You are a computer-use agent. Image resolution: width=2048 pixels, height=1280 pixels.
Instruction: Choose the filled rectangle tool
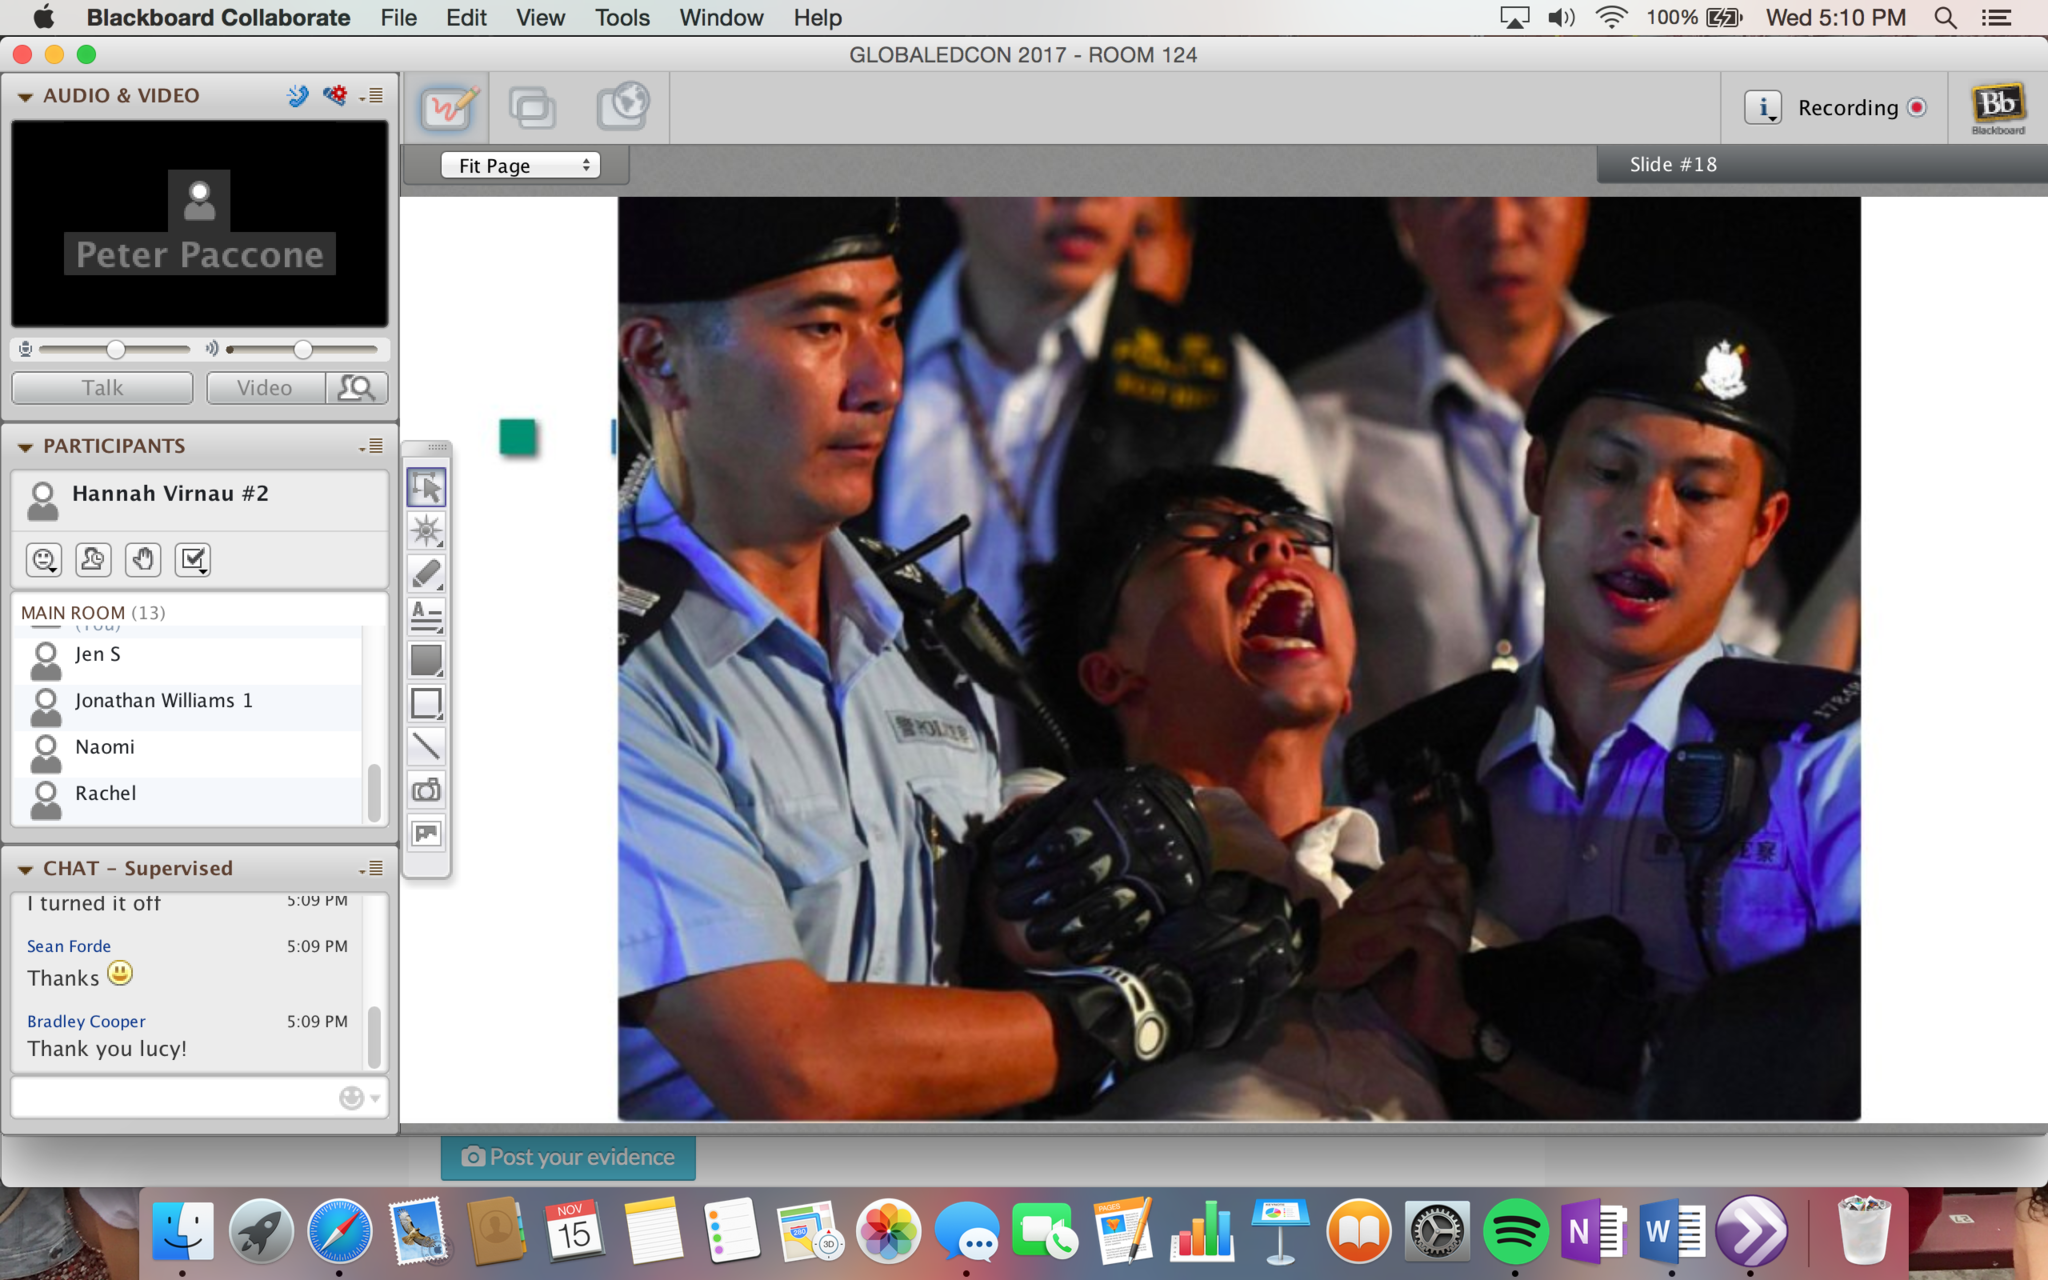(x=427, y=660)
